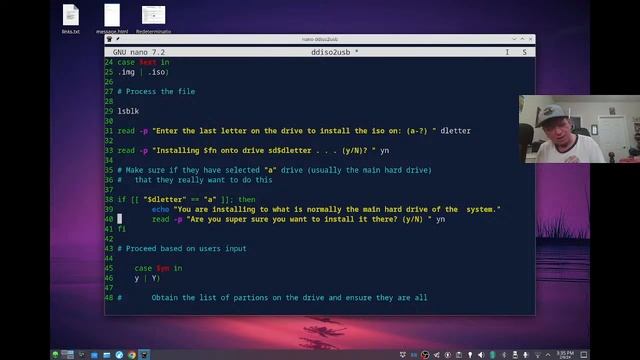Click 'that they really want to do this' comment
This screenshot has height=360, width=640.
point(204,180)
